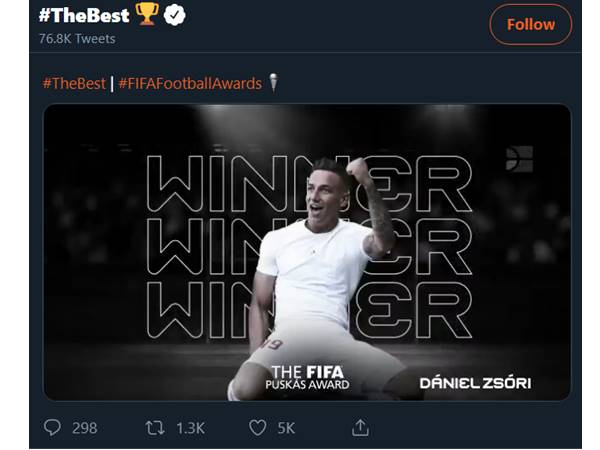Click the reply speech bubble icon
The width and height of the screenshot is (600, 450).
[x=53, y=428]
